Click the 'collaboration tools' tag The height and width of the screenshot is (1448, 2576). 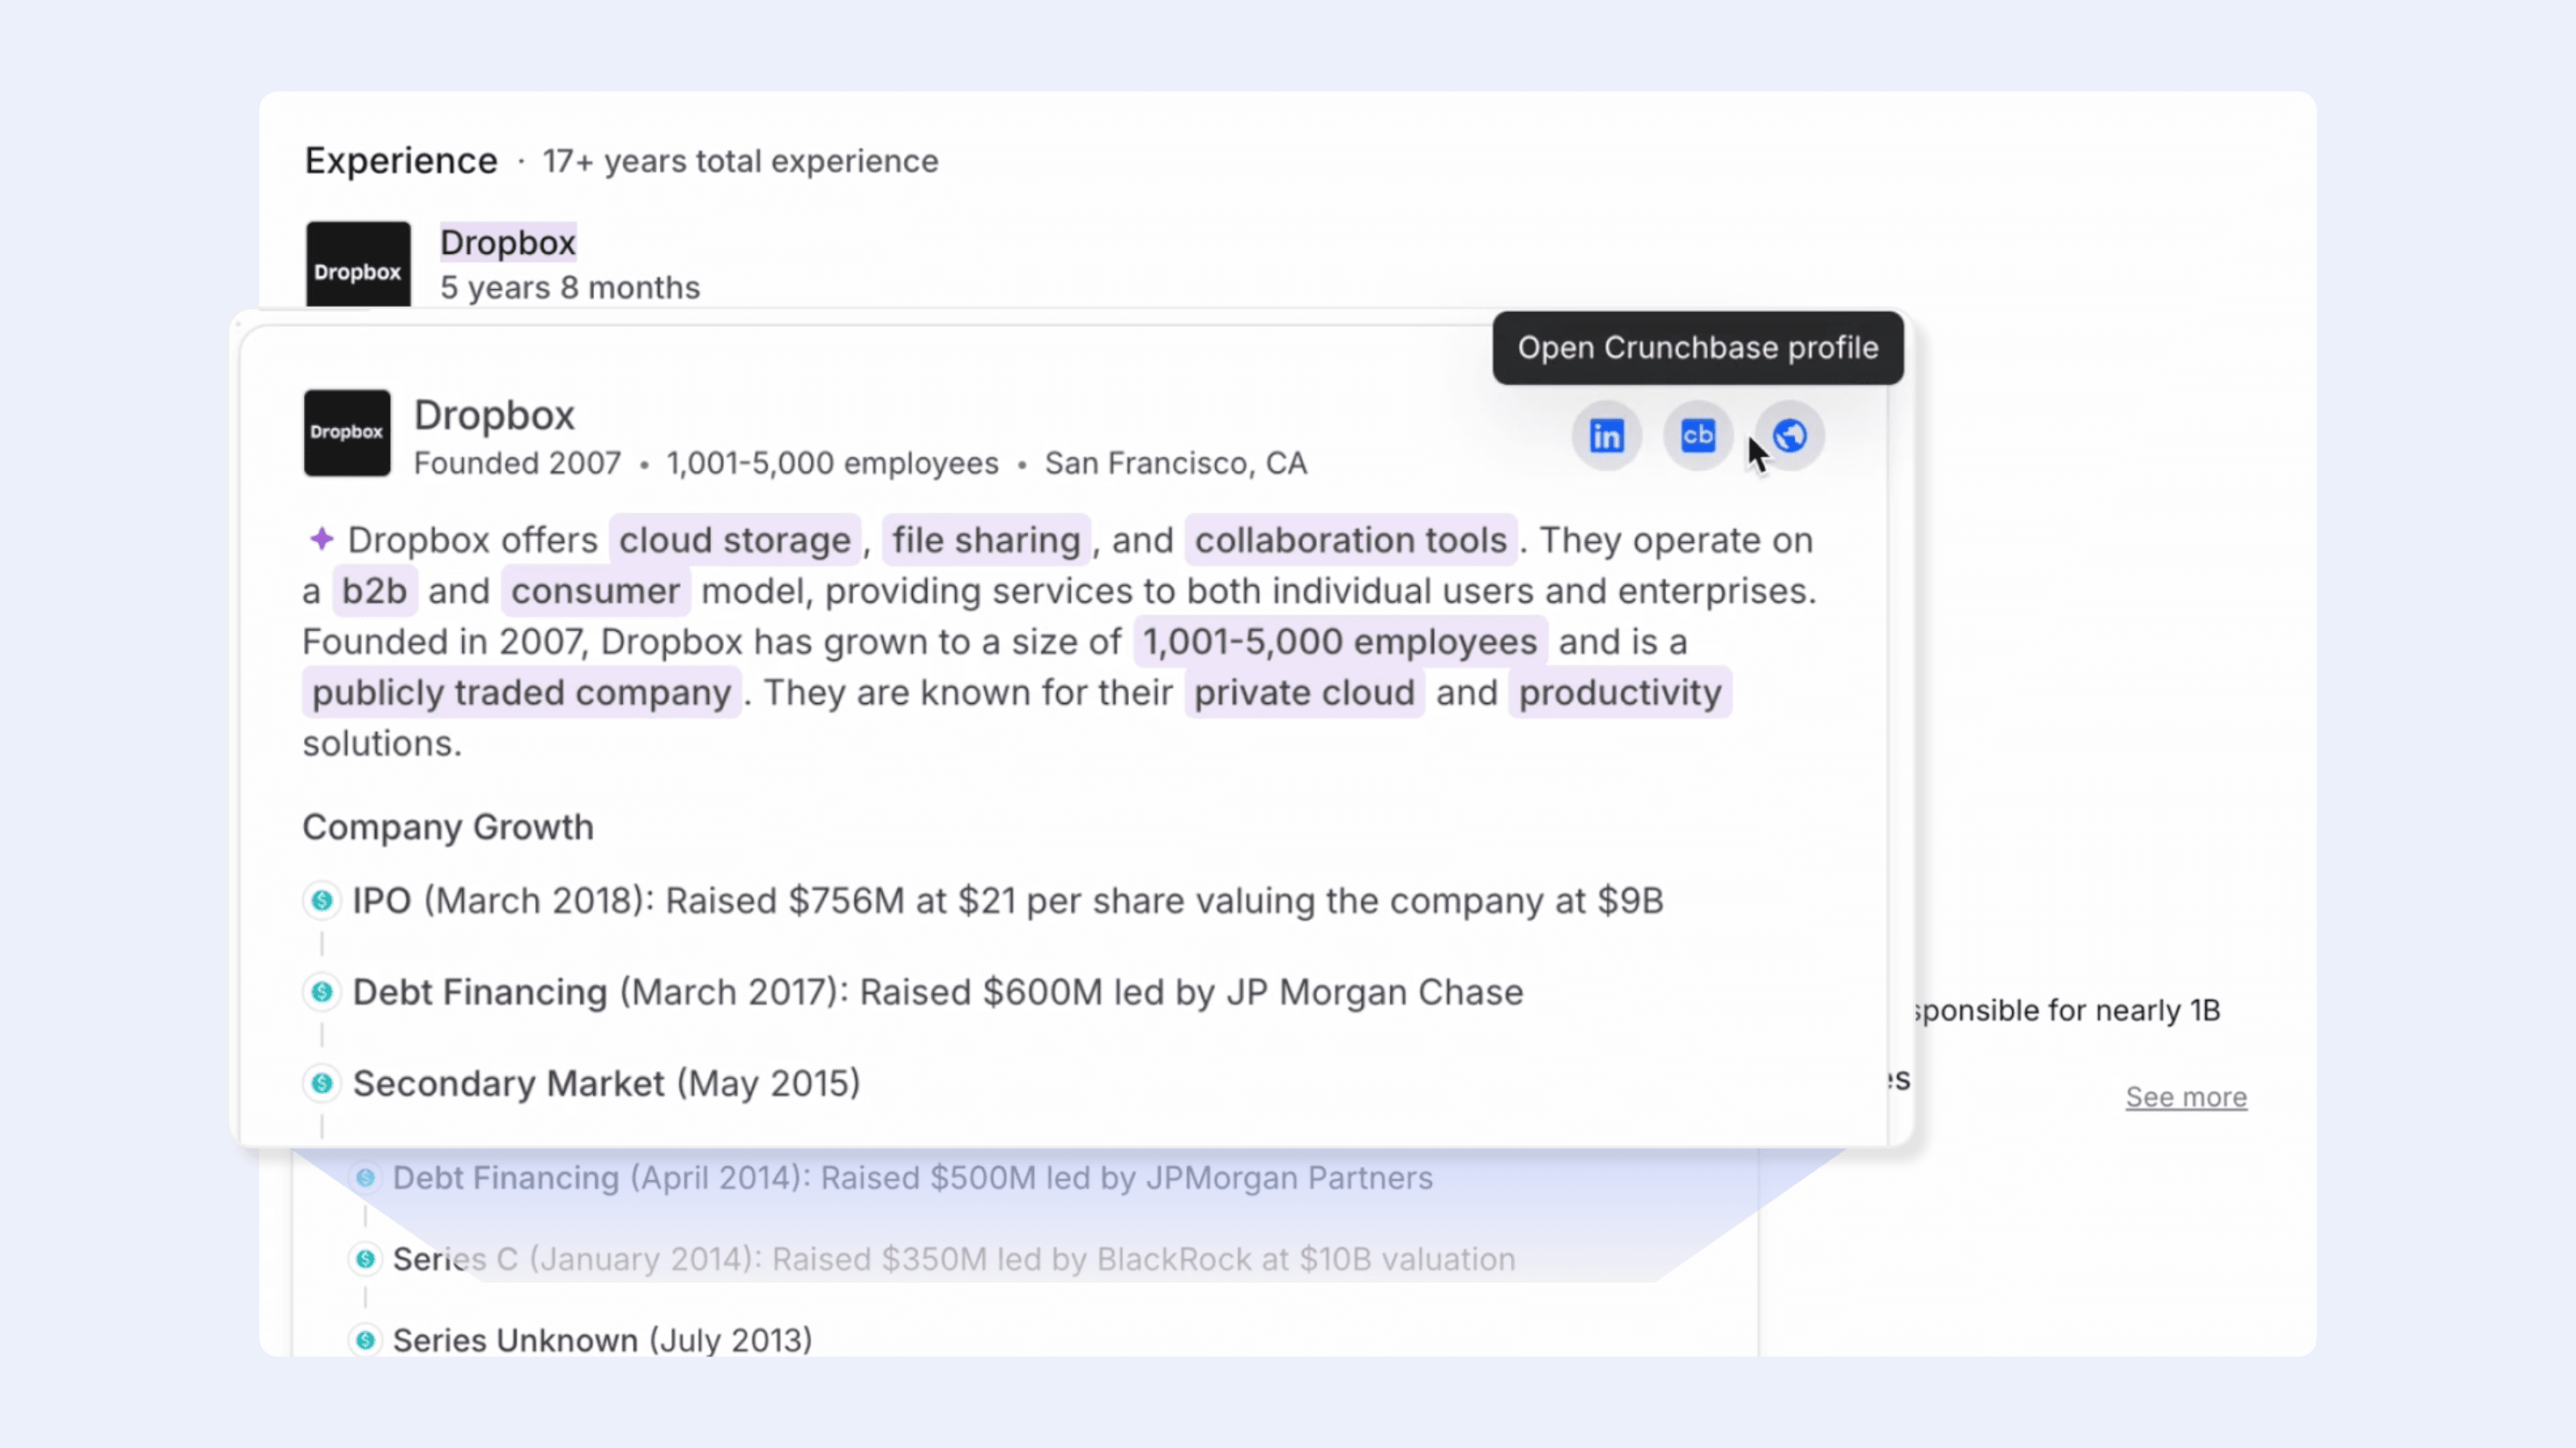(1351, 539)
